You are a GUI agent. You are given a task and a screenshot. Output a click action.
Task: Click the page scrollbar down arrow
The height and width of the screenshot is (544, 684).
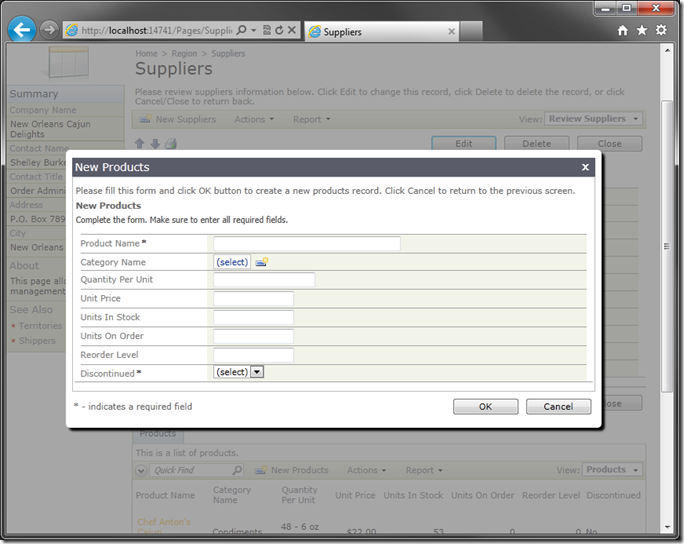pyautogui.click(x=667, y=527)
